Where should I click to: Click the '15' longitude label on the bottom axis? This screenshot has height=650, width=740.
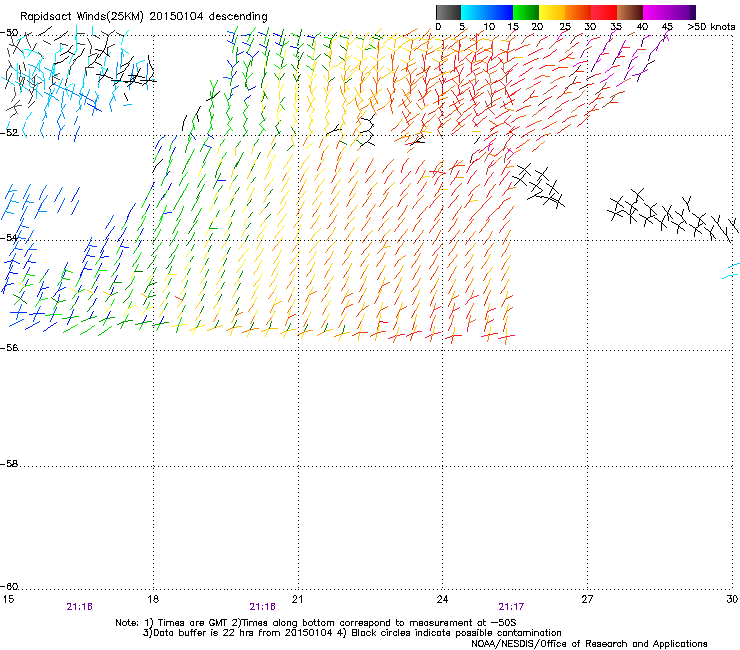(x=8, y=599)
